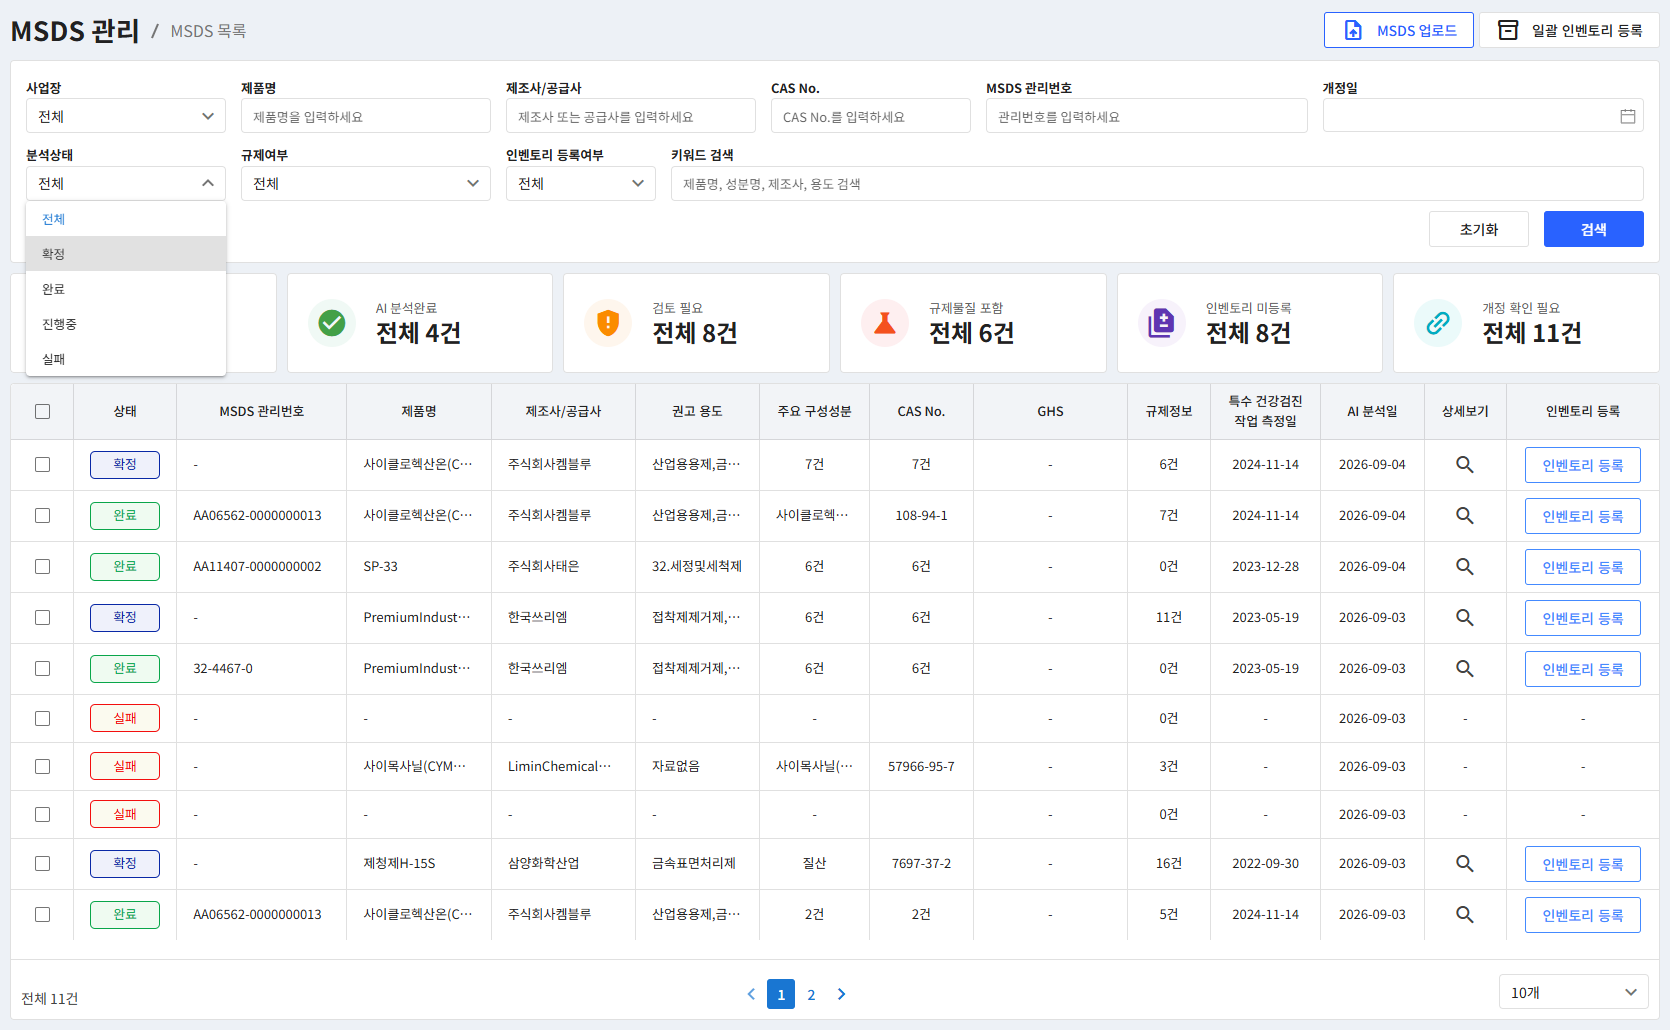Go to page 2 in pagination
The height and width of the screenshot is (1030, 1670).
click(811, 994)
